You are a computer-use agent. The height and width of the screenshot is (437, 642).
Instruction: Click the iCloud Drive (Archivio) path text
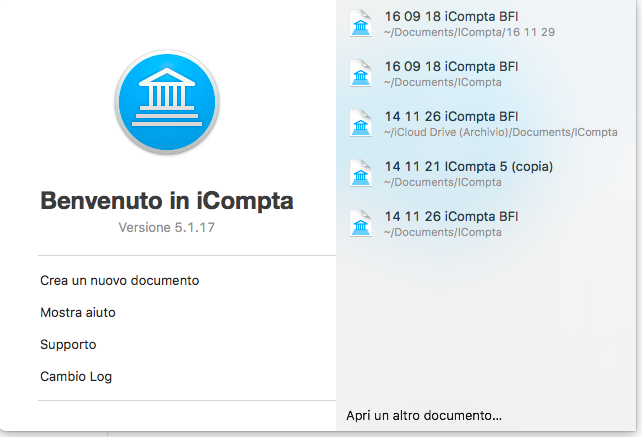click(501, 132)
